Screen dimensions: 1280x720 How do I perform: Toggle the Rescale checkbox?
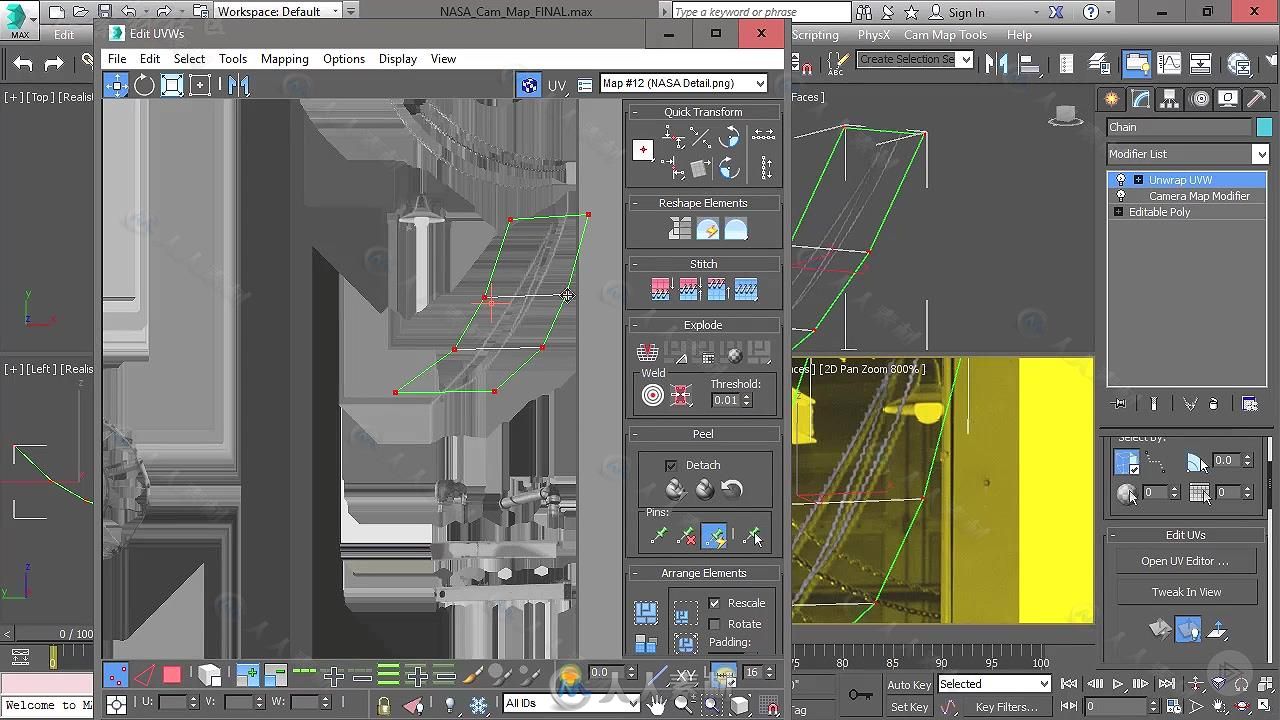coord(714,603)
